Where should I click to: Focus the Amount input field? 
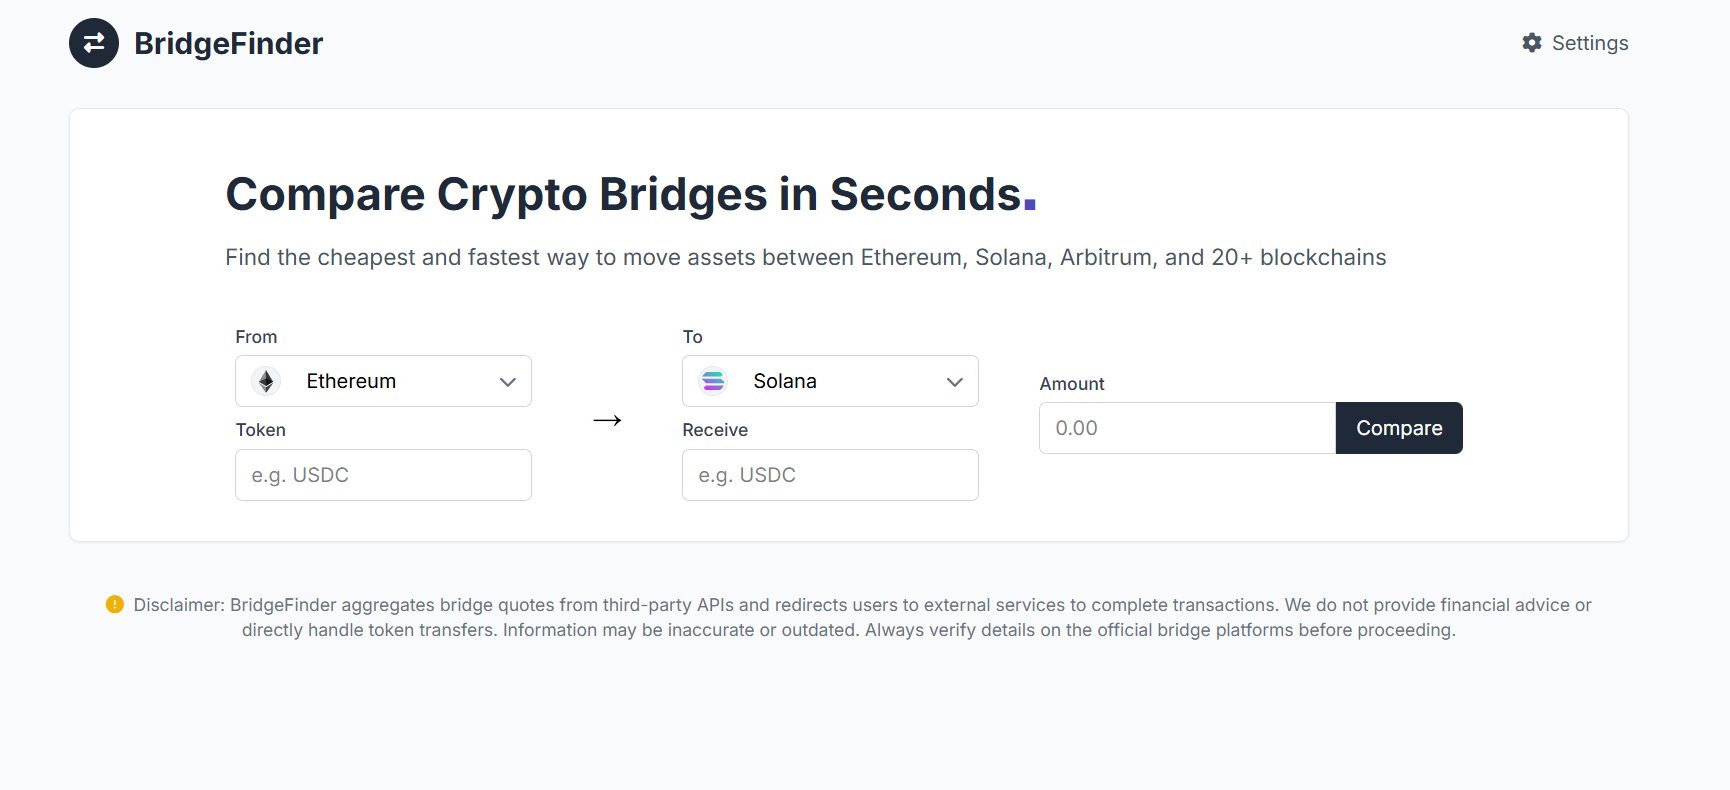(x=1187, y=428)
